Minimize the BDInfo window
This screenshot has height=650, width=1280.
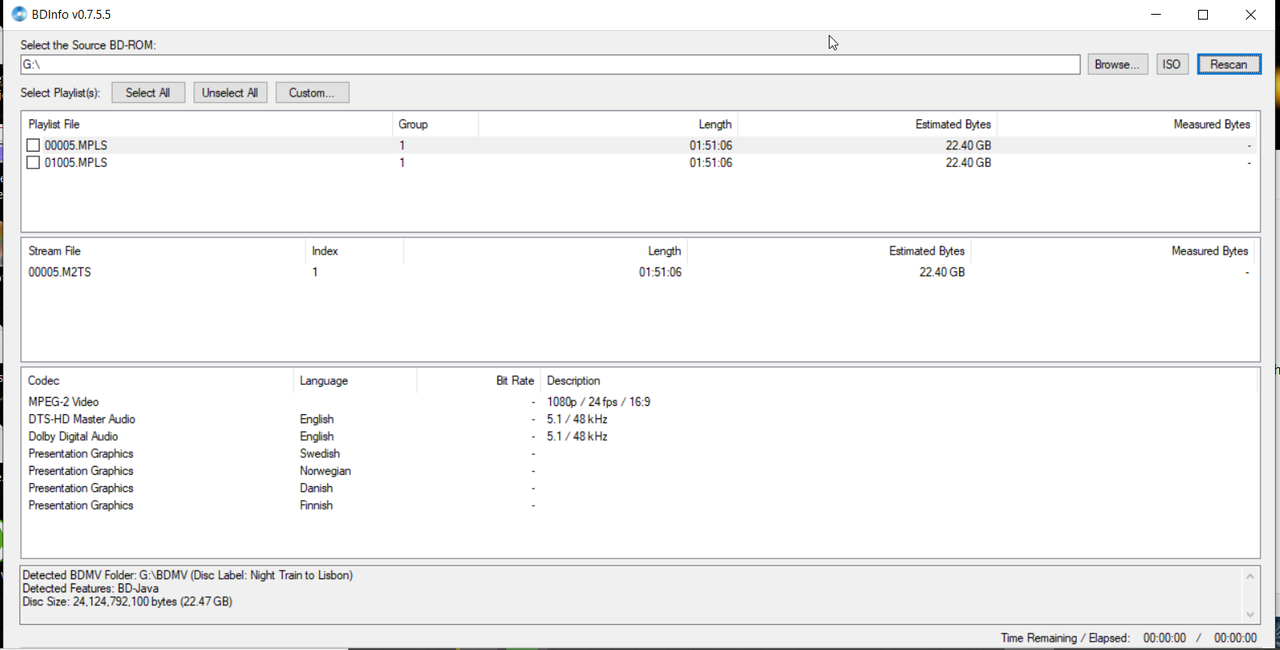pyautogui.click(x=1156, y=15)
